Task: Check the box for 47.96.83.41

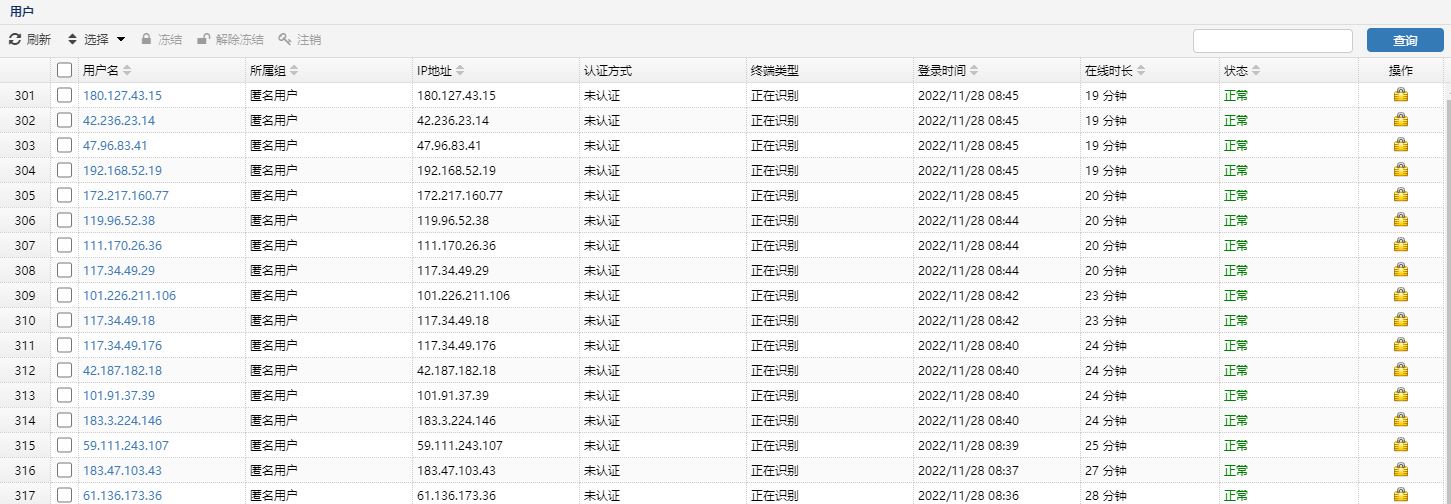Action: (x=64, y=145)
